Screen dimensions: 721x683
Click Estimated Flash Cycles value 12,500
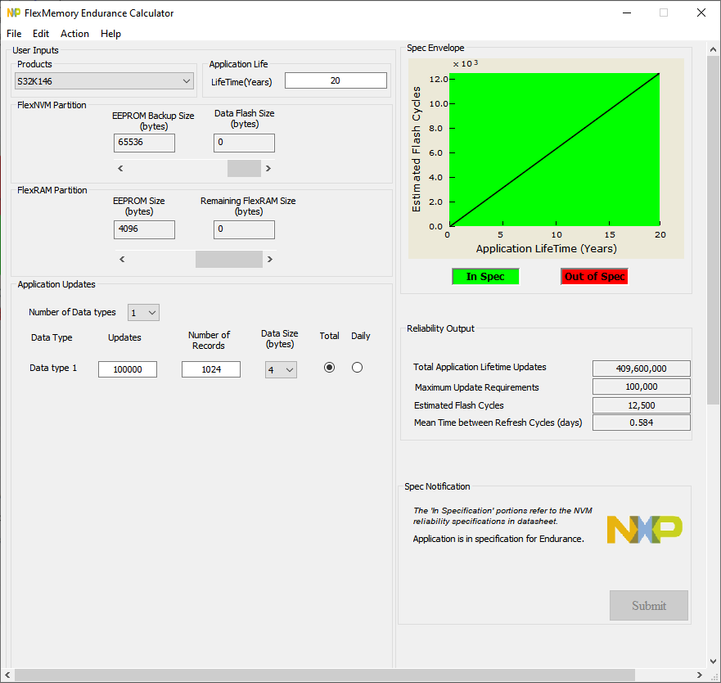tap(641, 405)
